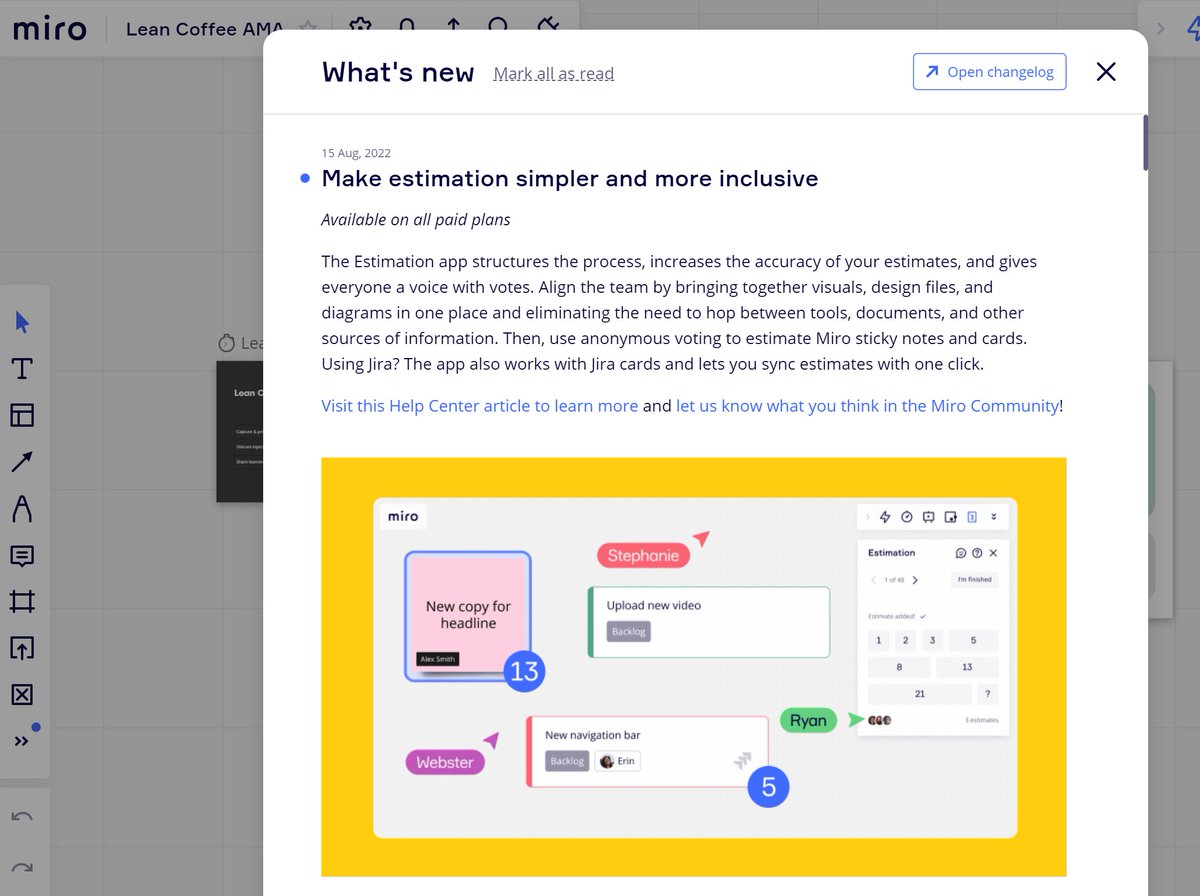Image resolution: width=1200 pixels, height=896 pixels.
Task: Click the paragraph starting The Estimation app structures
Action: click(x=680, y=313)
